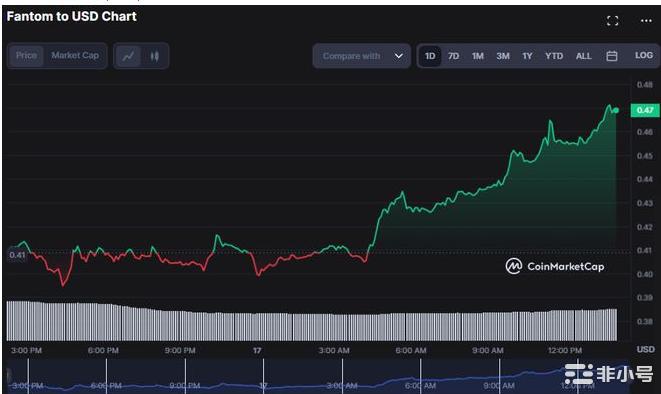Toggle LOG scale
The width and height of the screenshot is (661, 394).
pos(644,55)
